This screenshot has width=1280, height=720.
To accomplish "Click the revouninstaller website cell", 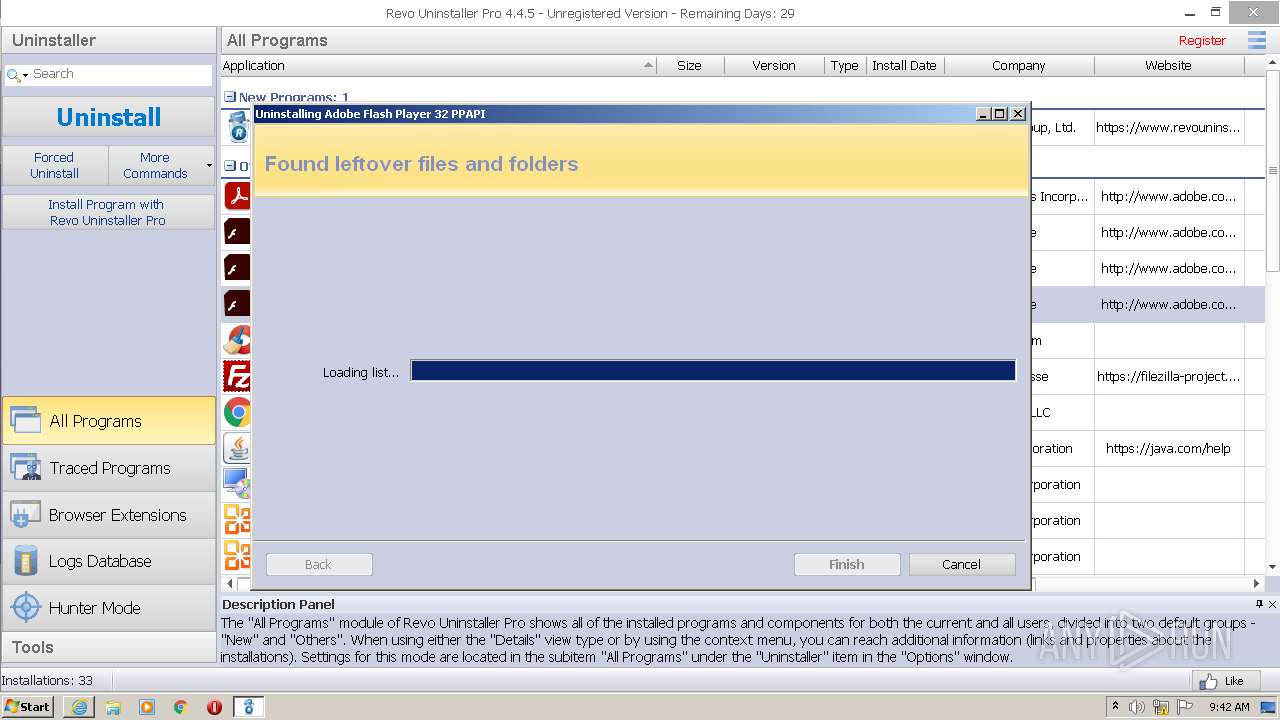I will (1168, 127).
